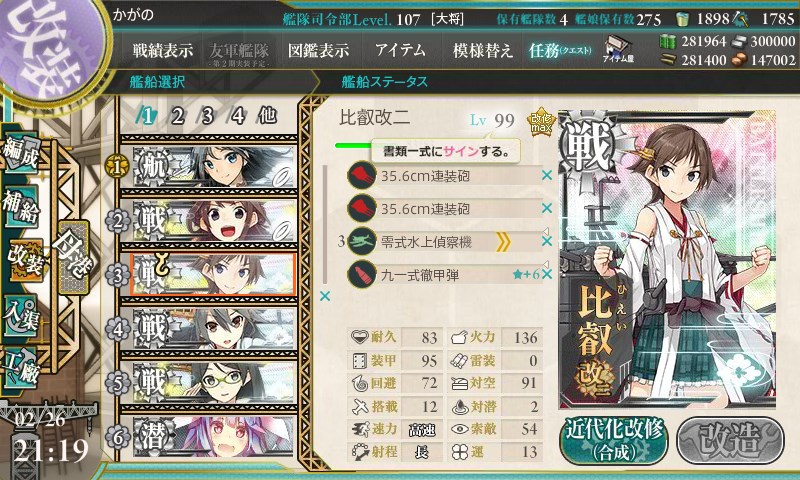This screenshot has width=800, height=480.
Task: Click the greyed 改造 remodel button
Action: click(x=730, y=440)
